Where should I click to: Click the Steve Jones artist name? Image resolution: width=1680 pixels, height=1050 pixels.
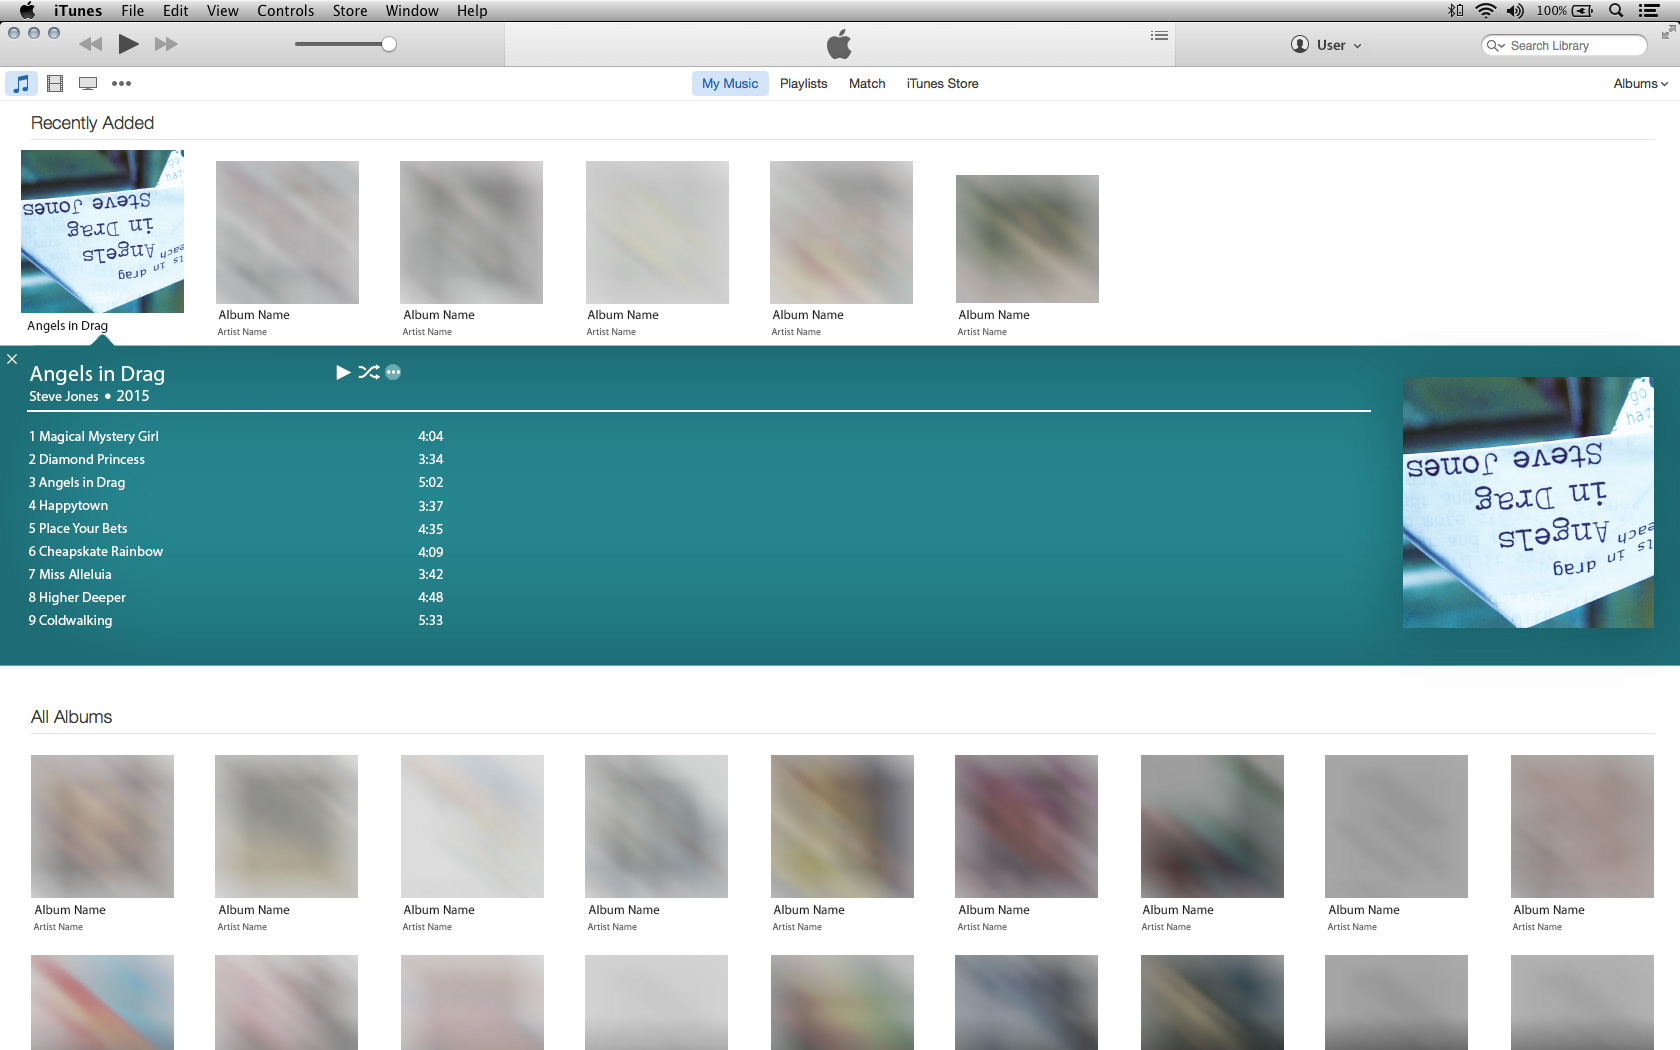click(64, 396)
